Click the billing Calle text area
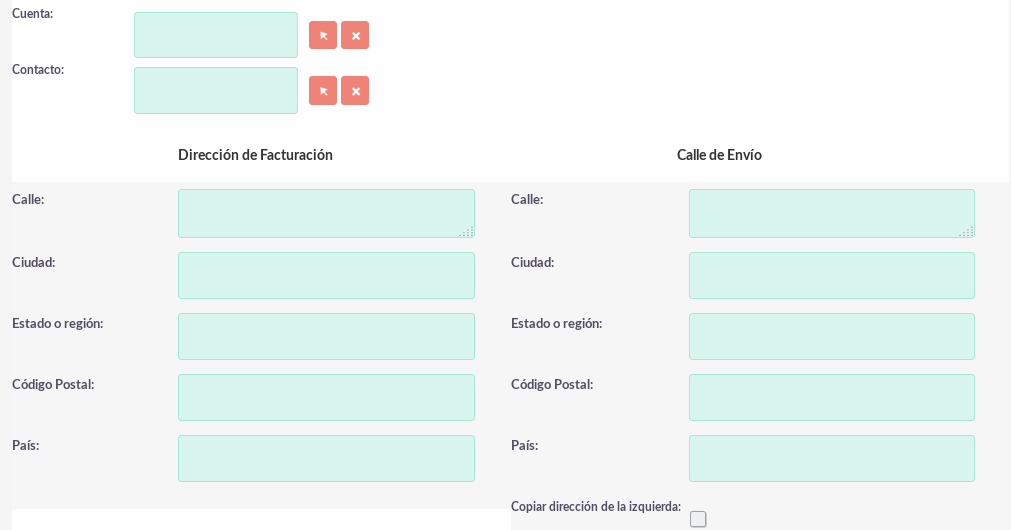This screenshot has height=530, width=1011. pyautogui.click(x=326, y=213)
